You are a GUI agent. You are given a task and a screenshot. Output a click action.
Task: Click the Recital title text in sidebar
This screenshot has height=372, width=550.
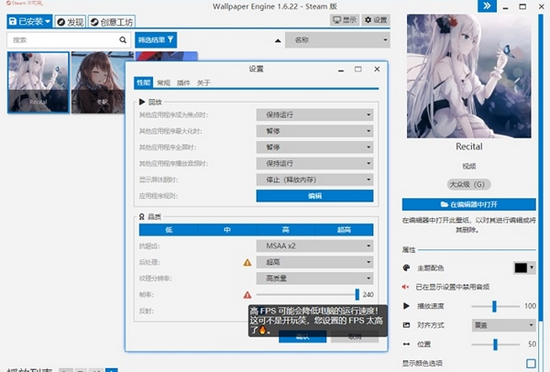point(469,147)
